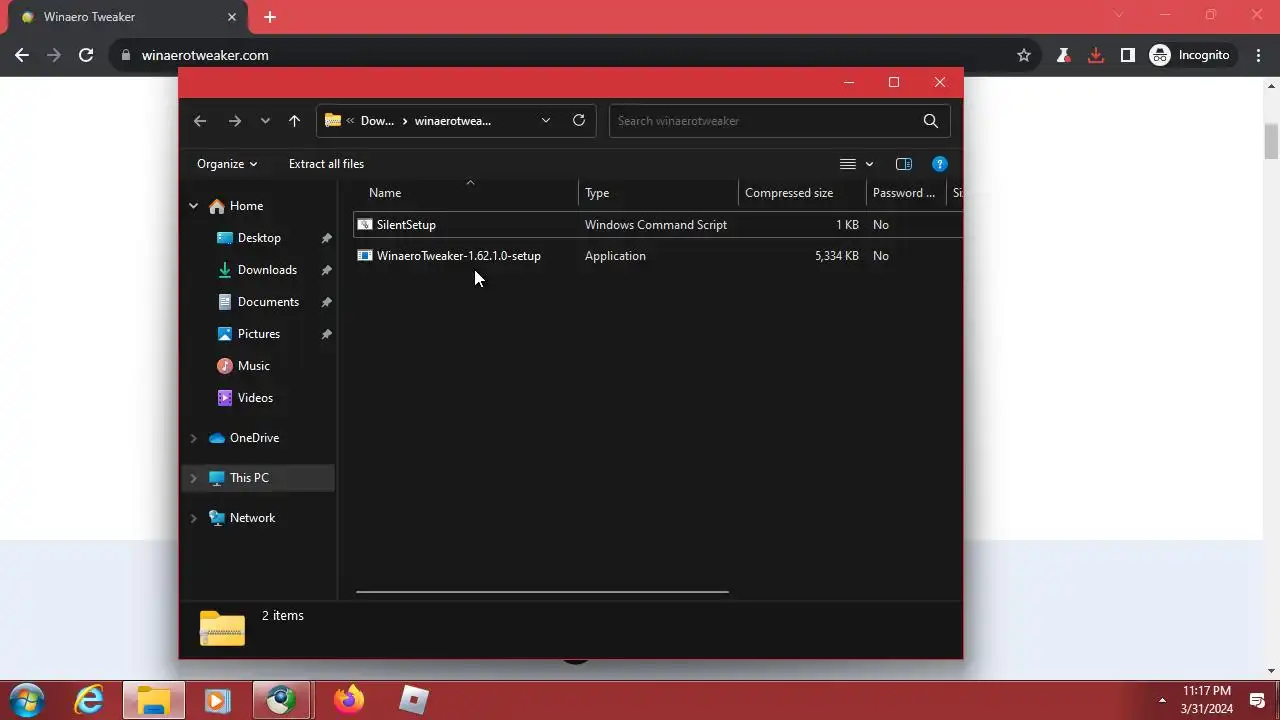The image size is (1280, 720).
Task: Select the SilentSetup file
Action: 406,225
